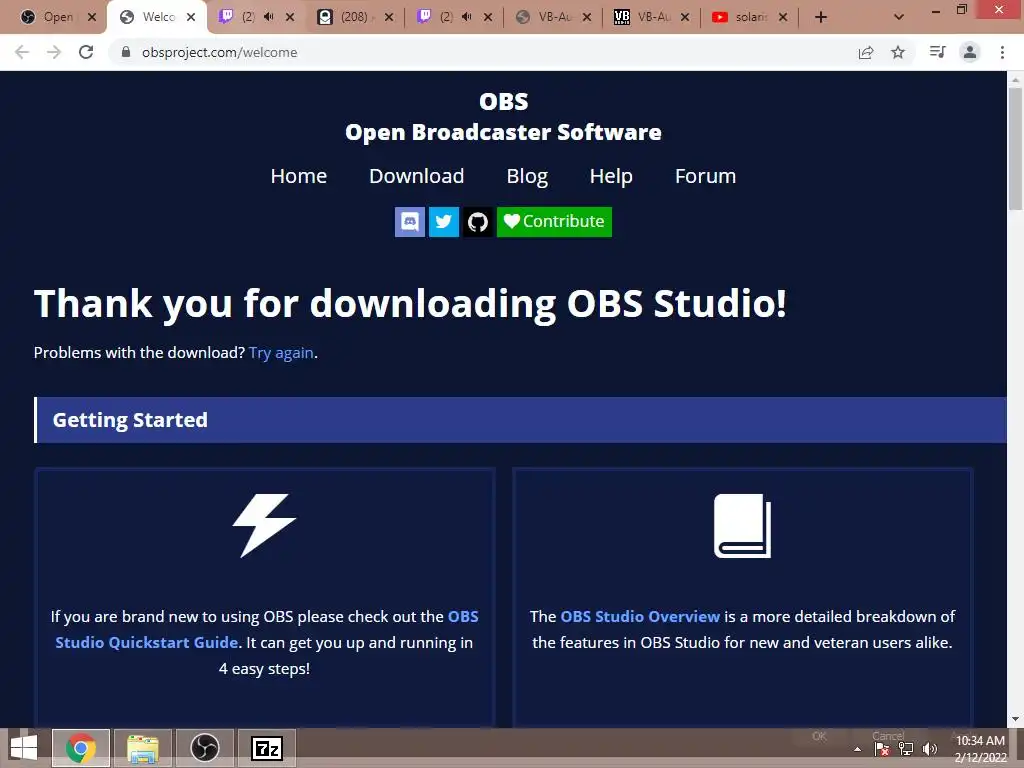Open the Blog page
The width and height of the screenshot is (1024, 768).
[x=527, y=176]
